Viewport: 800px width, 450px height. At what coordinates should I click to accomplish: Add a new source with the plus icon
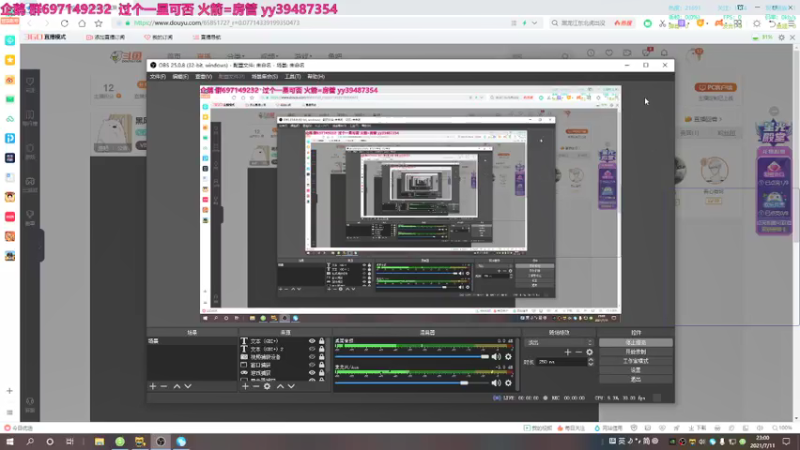245,386
